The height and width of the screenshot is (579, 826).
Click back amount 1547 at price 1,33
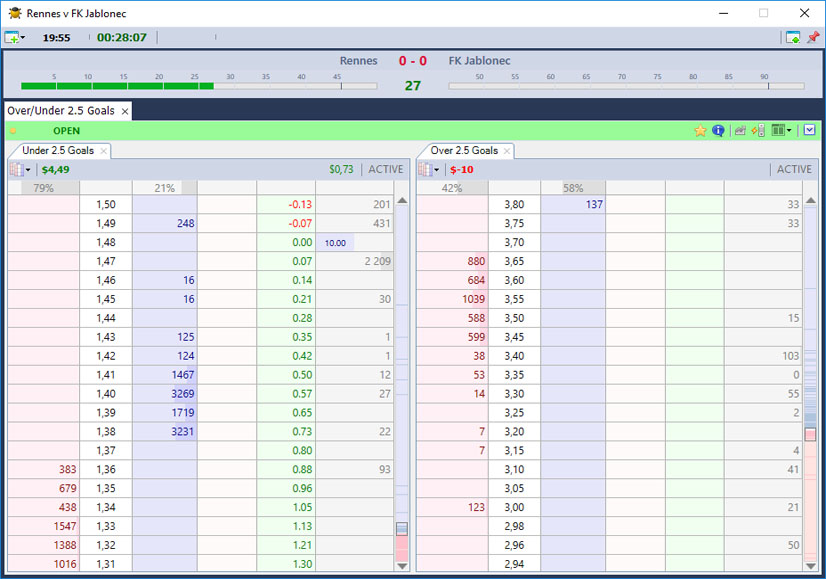click(44, 526)
